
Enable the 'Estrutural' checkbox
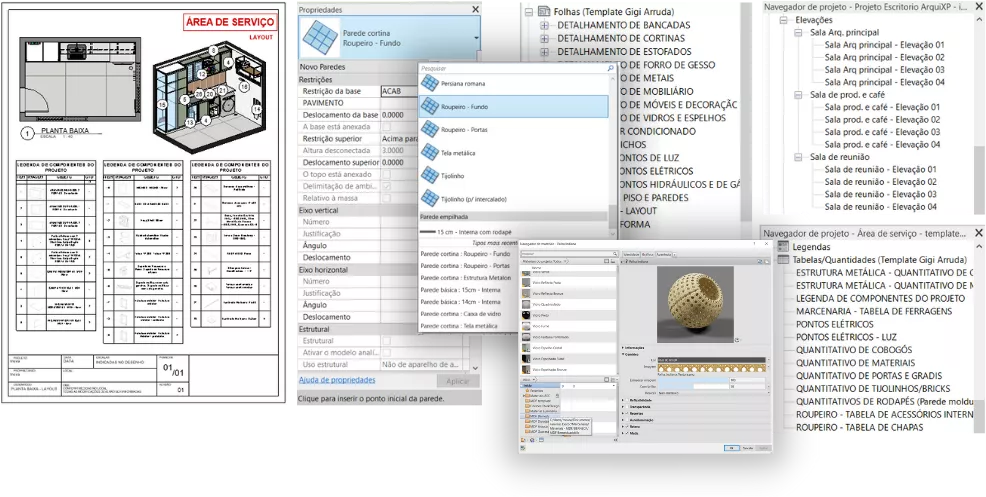coord(387,341)
